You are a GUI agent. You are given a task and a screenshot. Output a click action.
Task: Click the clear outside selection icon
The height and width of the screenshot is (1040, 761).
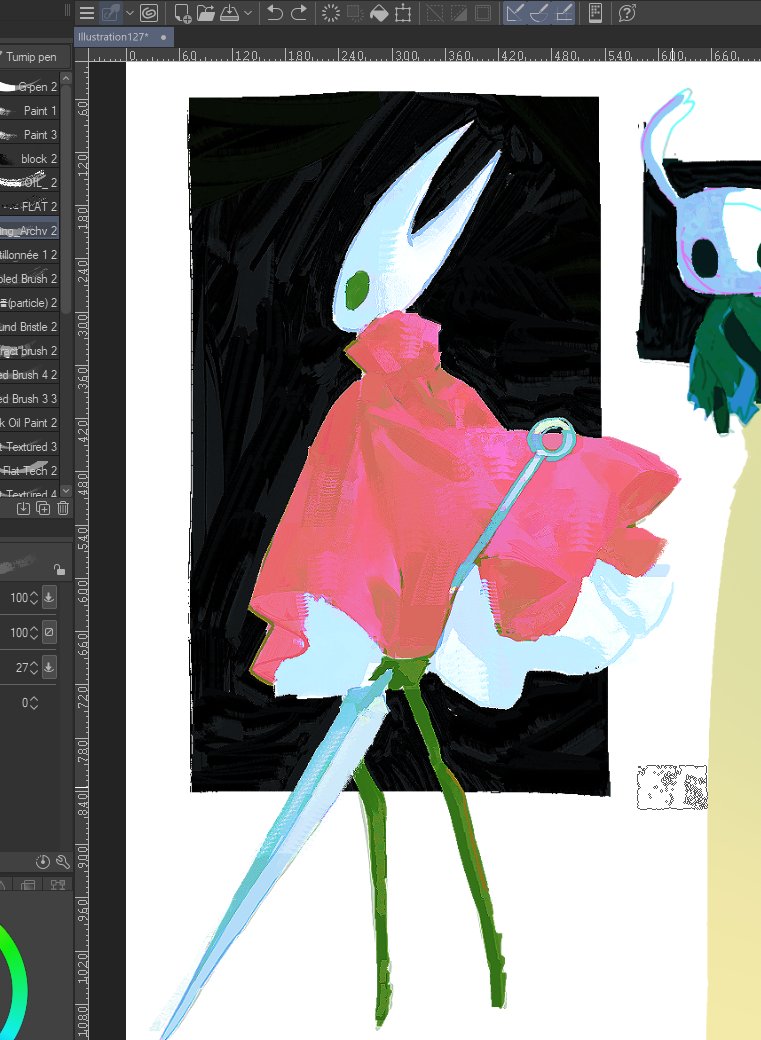pyautogui.click(x=355, y=13)
